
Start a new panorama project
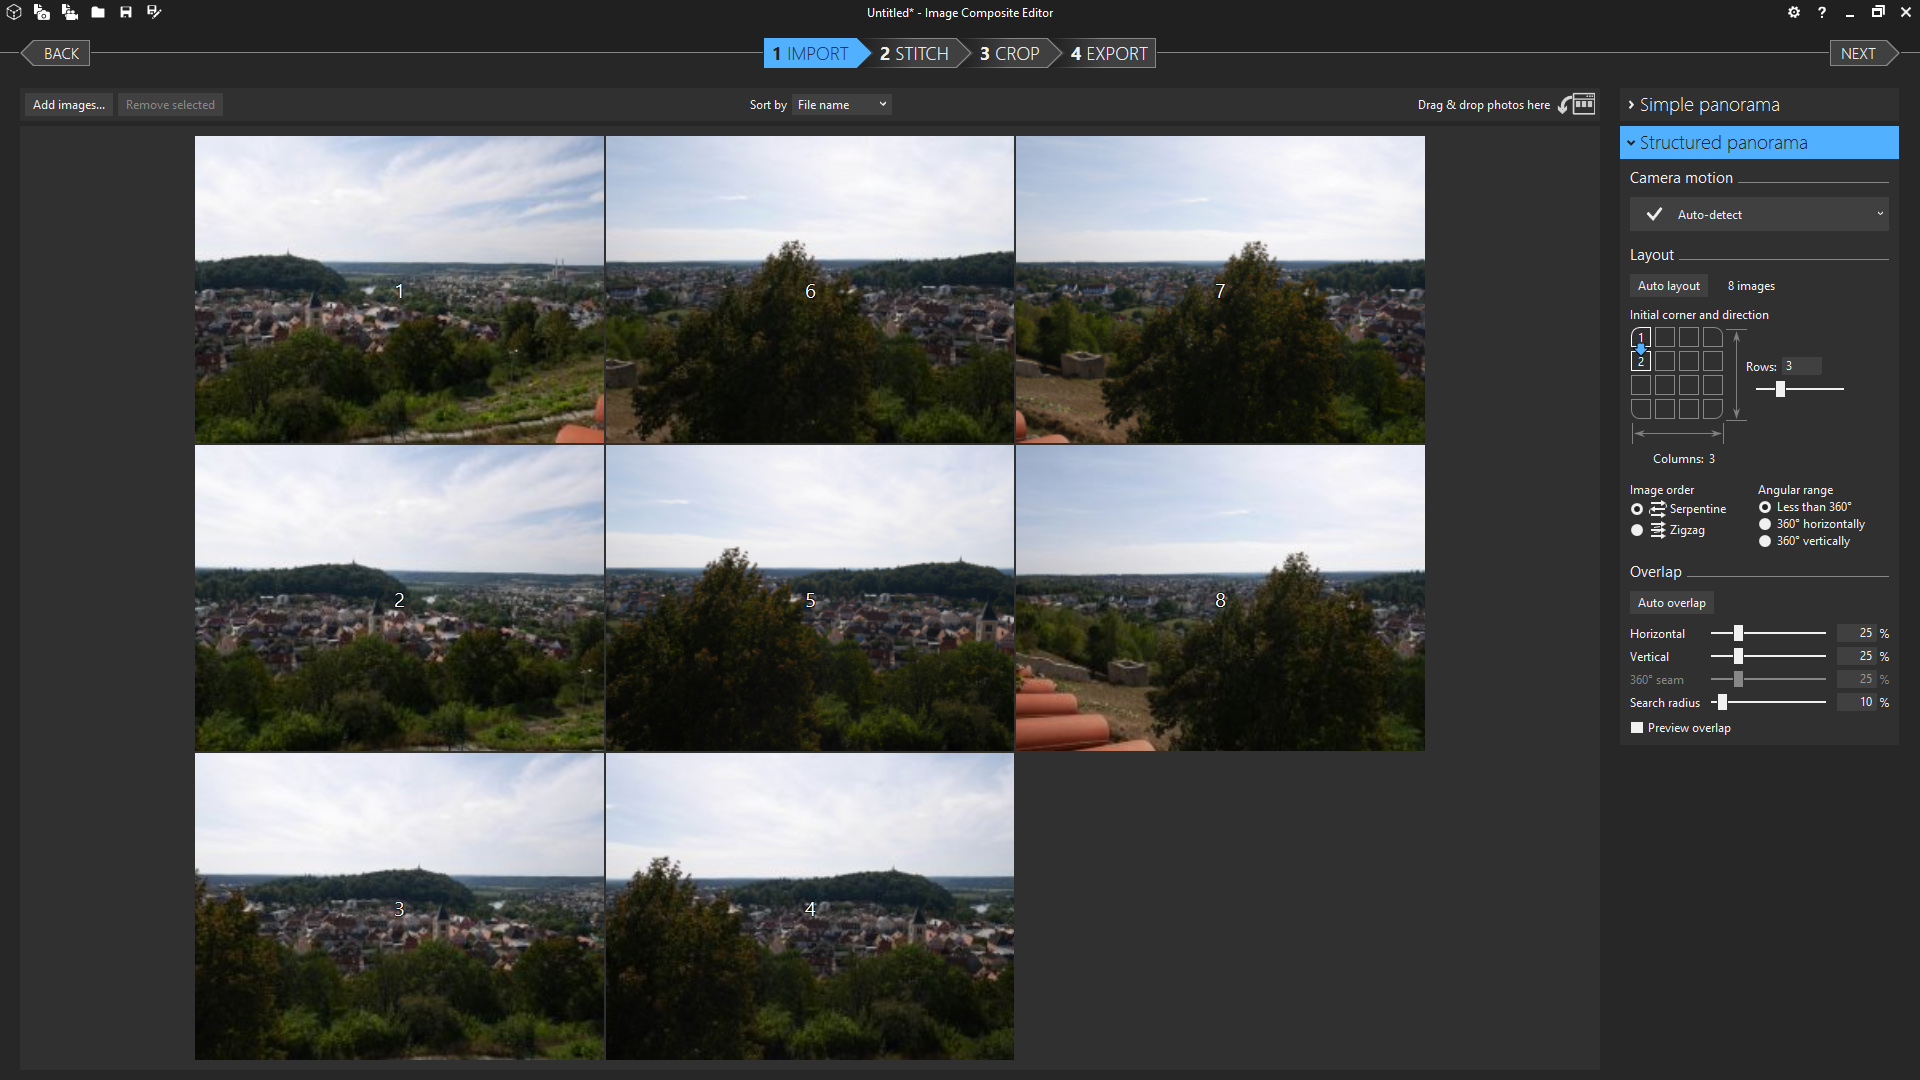click(14, 12)
